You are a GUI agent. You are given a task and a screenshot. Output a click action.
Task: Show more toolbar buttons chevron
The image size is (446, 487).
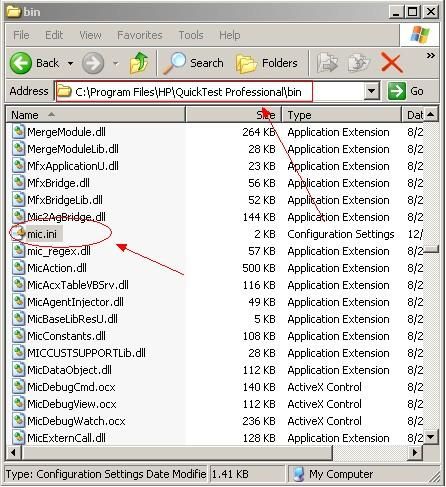pyautogui.click(x=431, y=55)
